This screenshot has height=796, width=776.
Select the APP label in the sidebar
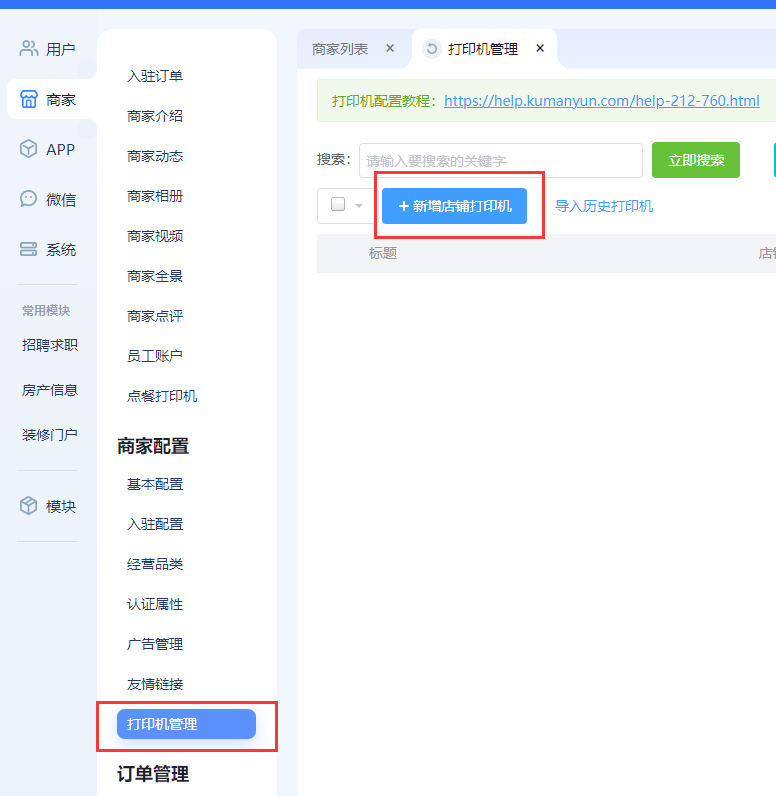pos(60,150)
